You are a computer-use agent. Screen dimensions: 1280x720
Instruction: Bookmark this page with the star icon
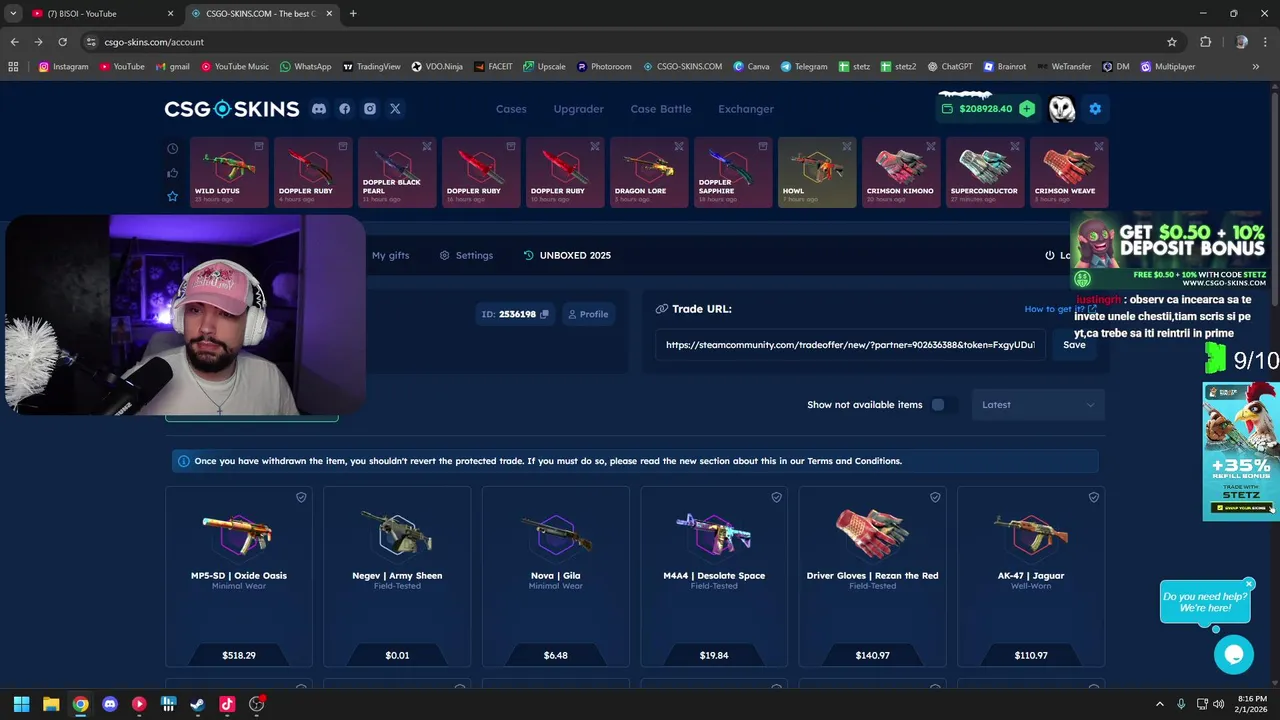[x=1172, y=42]
